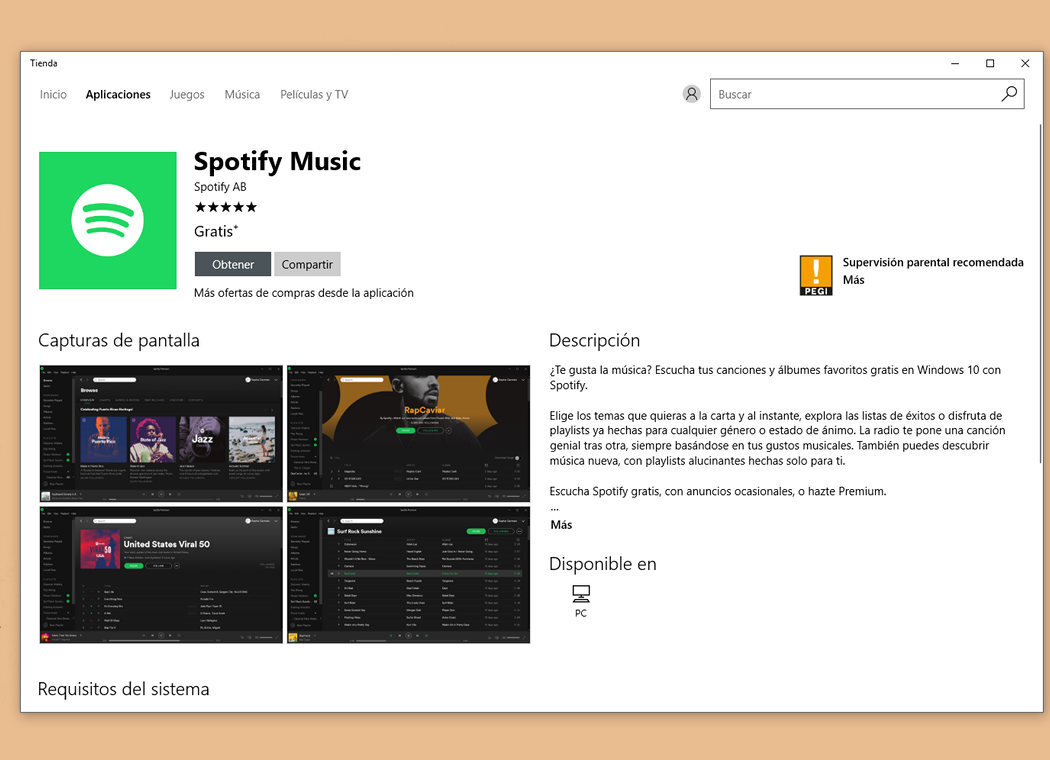
Task: Click the orange PEGI rating icon
Action: pyautogui.click(x=815, y=274)
